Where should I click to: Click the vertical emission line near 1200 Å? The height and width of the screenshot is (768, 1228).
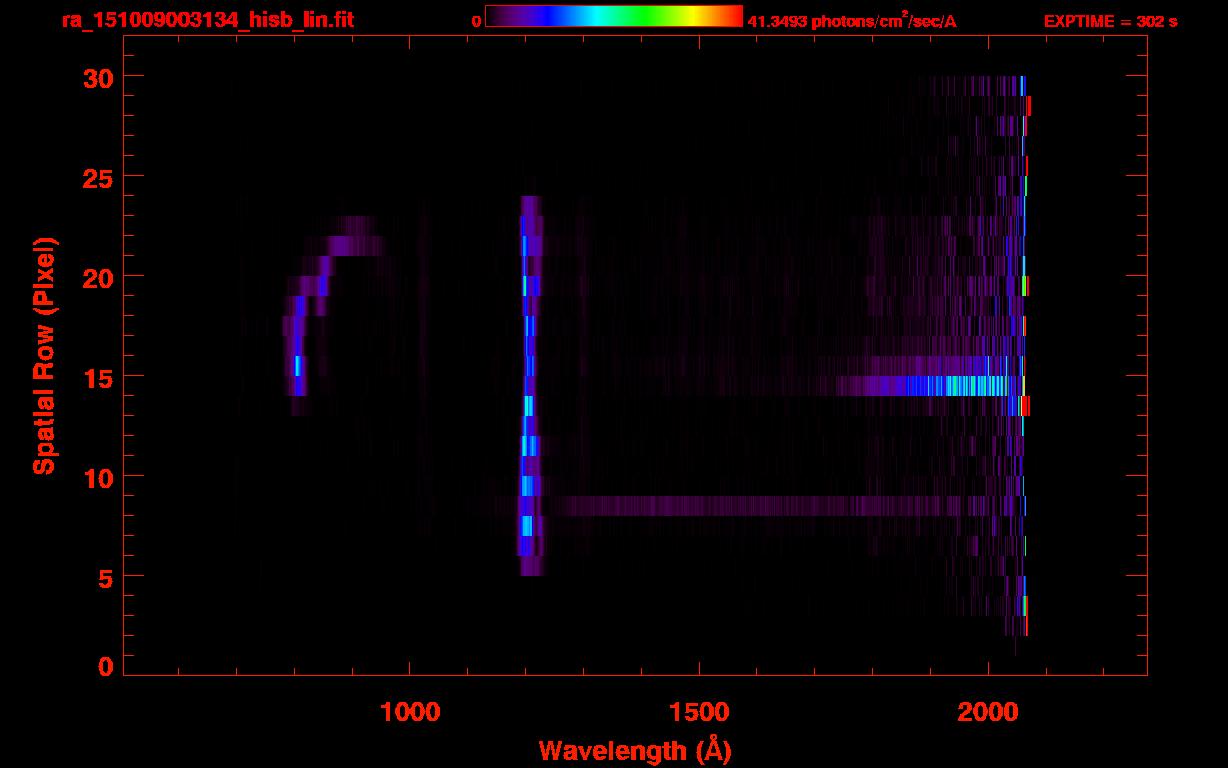(530, 385)
